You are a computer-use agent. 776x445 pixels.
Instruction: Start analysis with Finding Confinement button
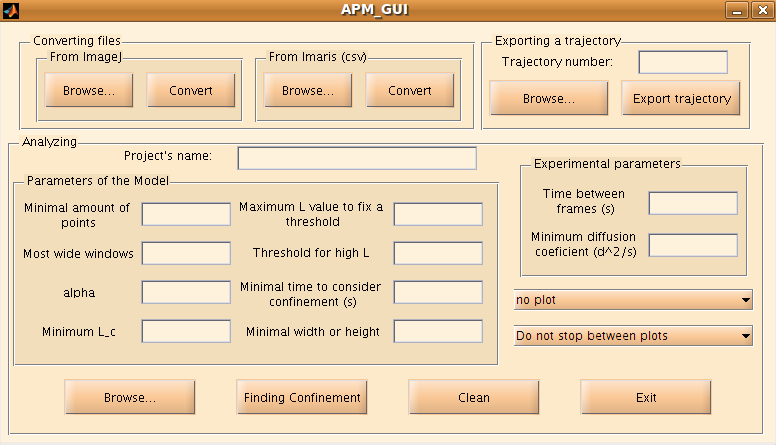coord(302,397)
